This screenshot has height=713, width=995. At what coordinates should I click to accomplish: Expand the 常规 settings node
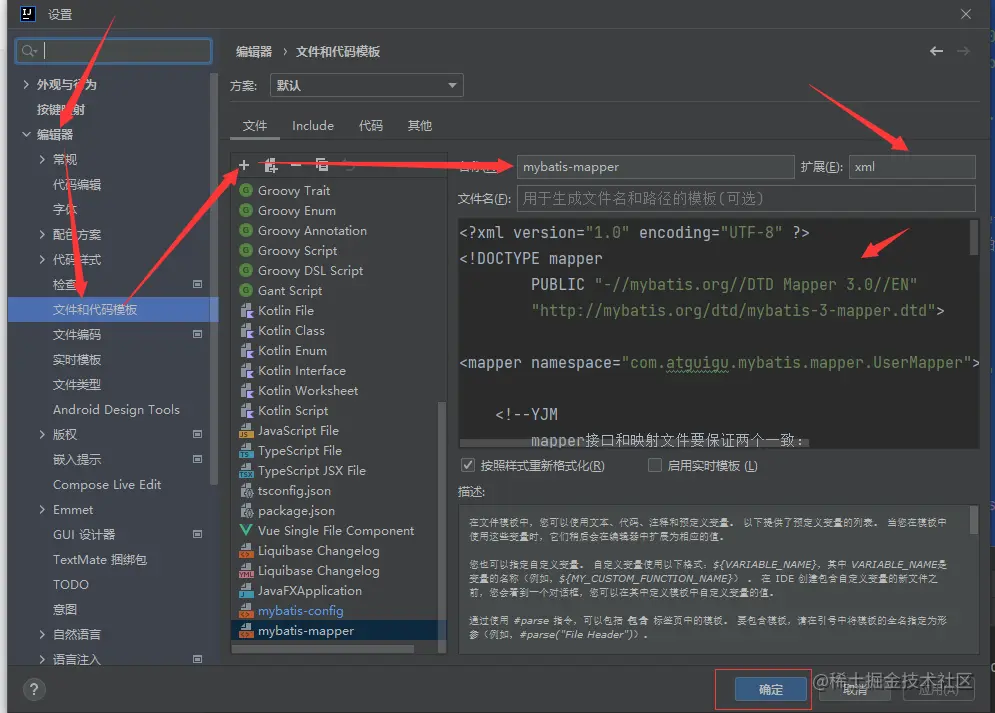coord(42,159)
